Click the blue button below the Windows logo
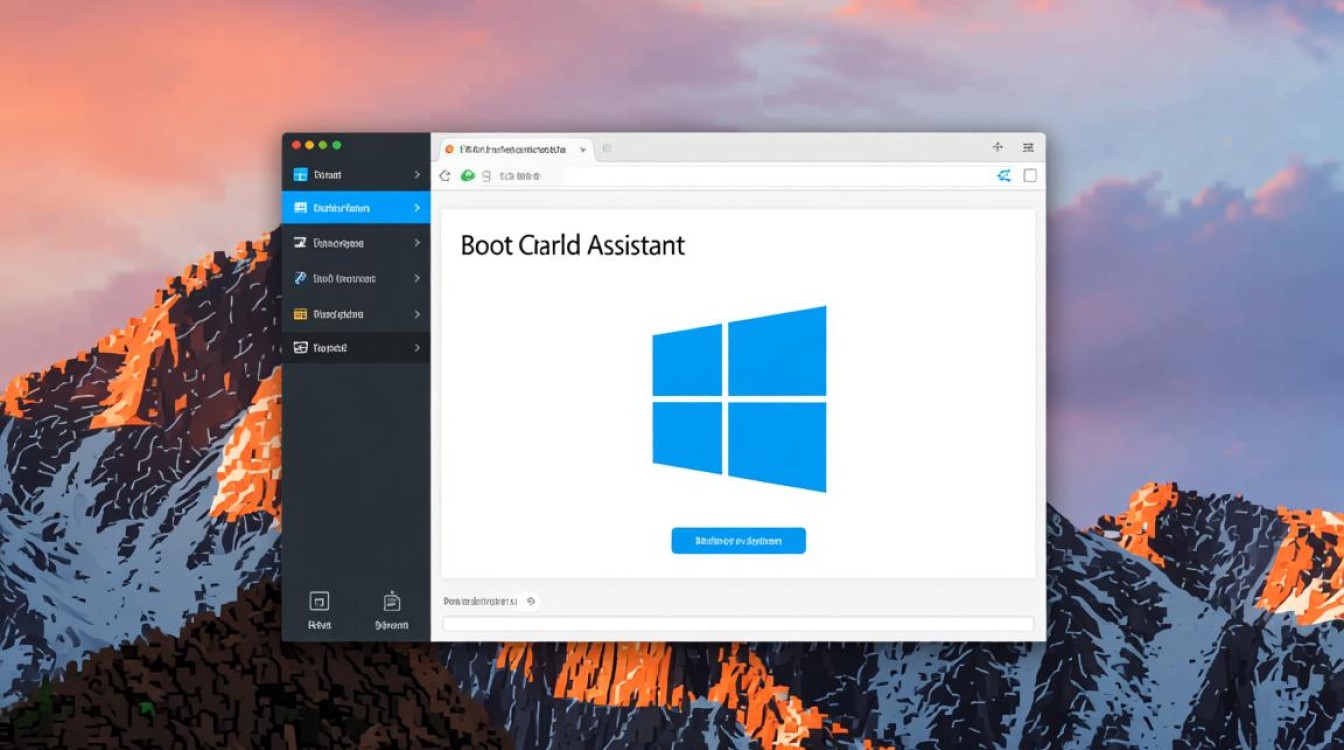This screenshot has height=750, width=1344. (738, 541)
